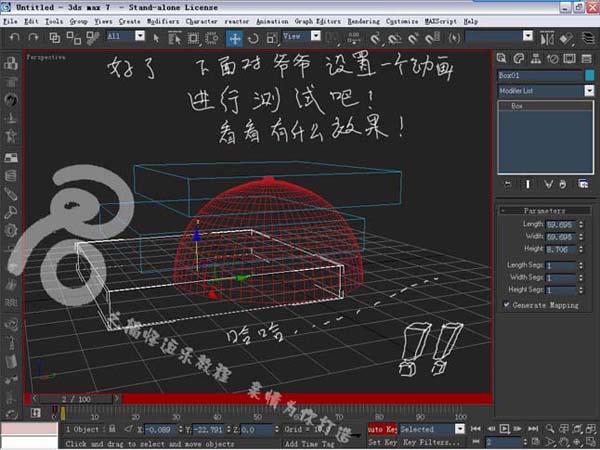
Task: Open the All selection filter dropdown
Action: coord(139,37)
